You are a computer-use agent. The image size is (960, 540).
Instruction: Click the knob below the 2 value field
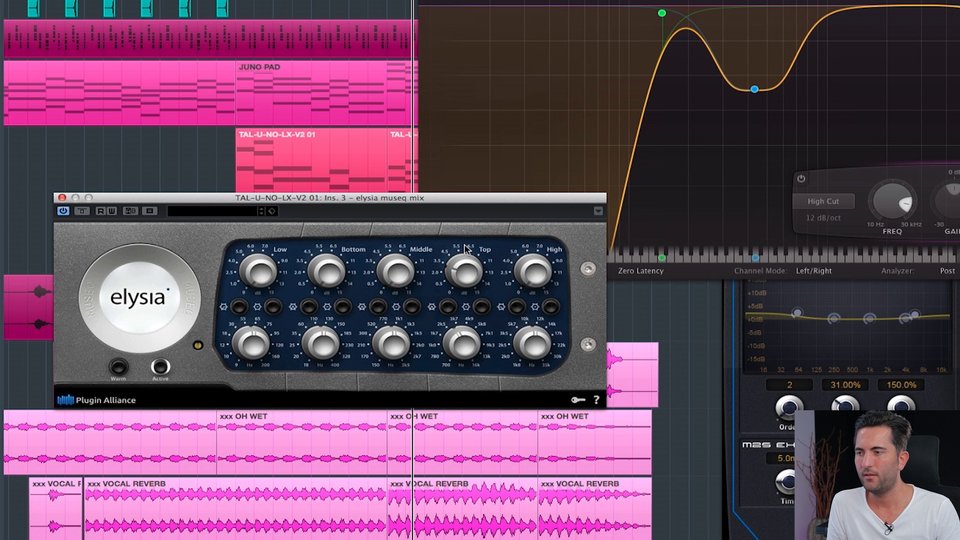pyautogui.click(x=789, y=406)
